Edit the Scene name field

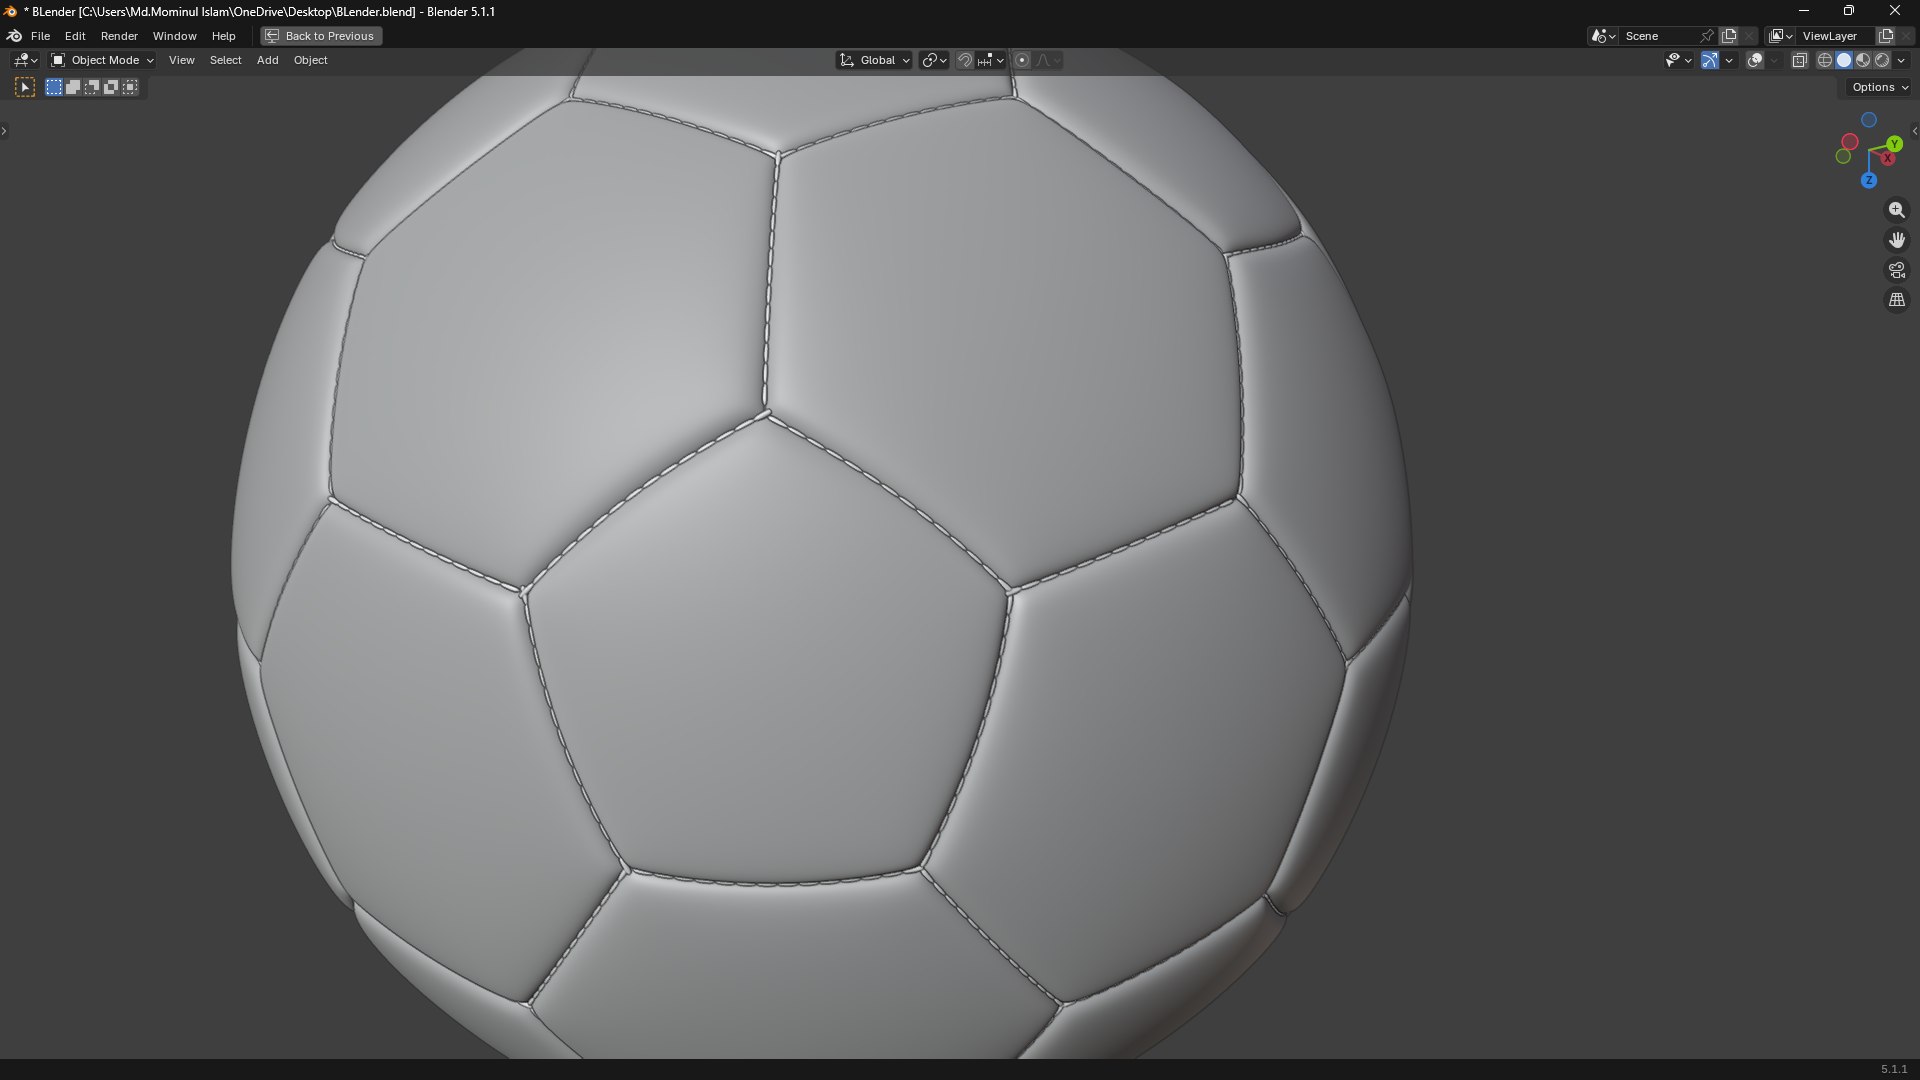click(x=1658, y=36)
